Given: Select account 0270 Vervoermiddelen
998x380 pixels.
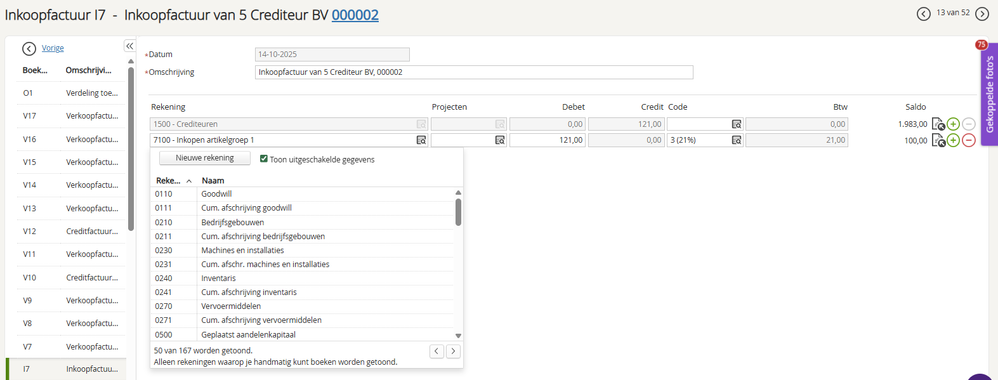Looking at the screenshot, I should [302, 306].
